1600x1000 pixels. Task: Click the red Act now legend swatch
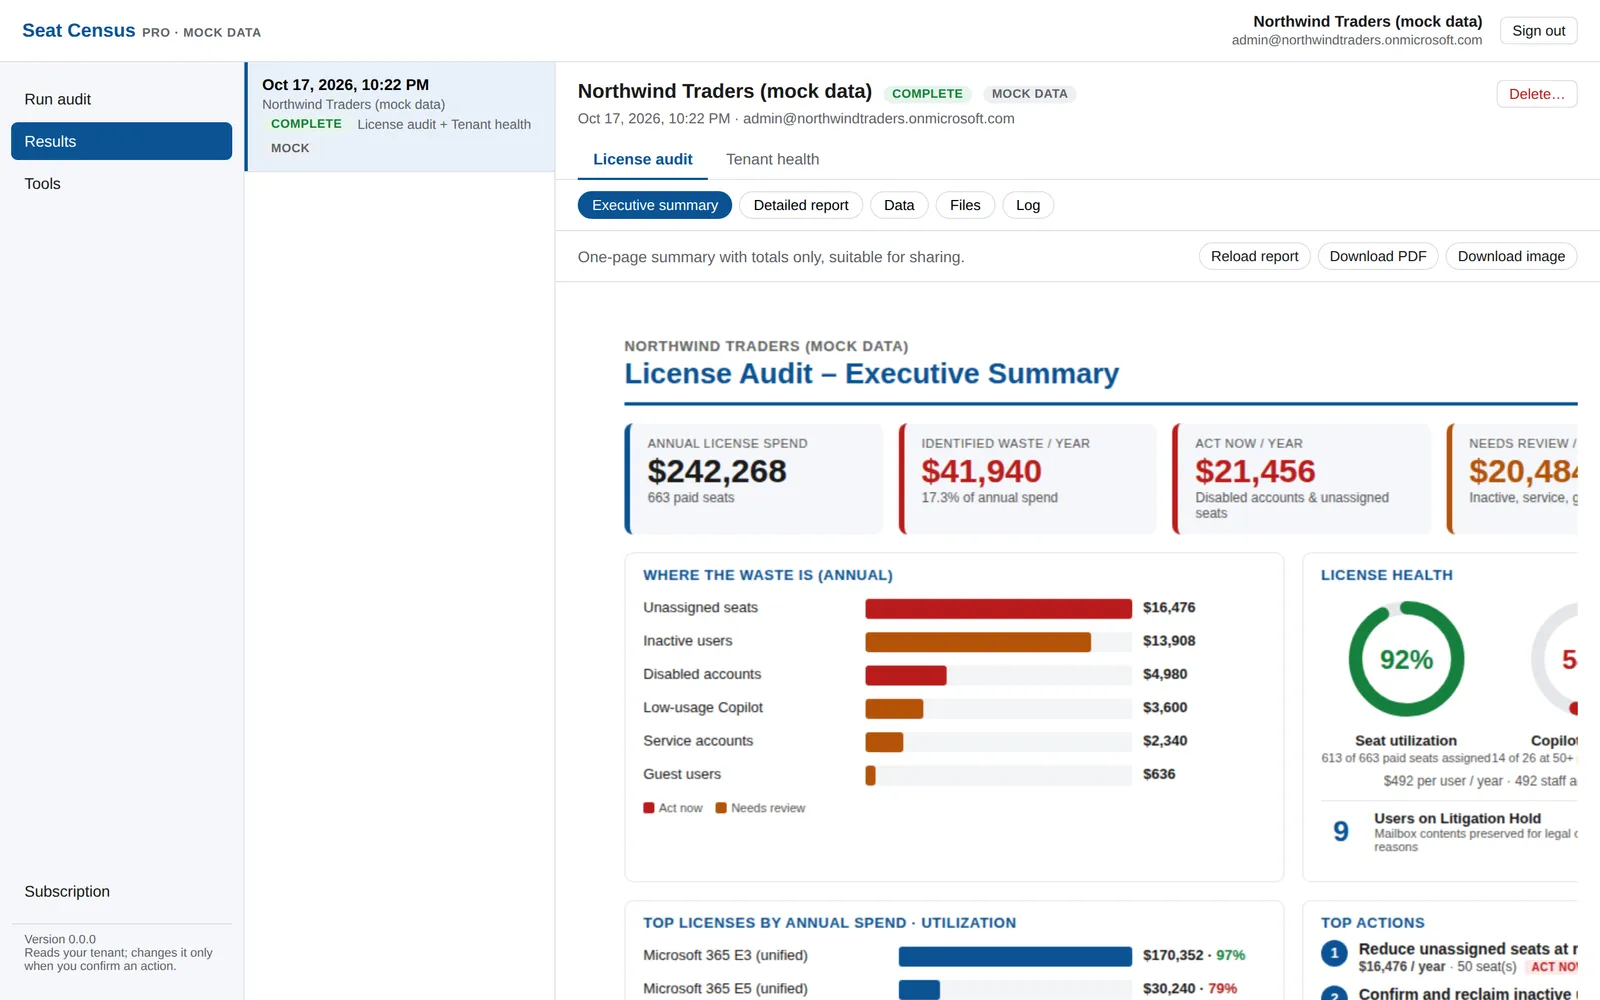click(649, 808)
